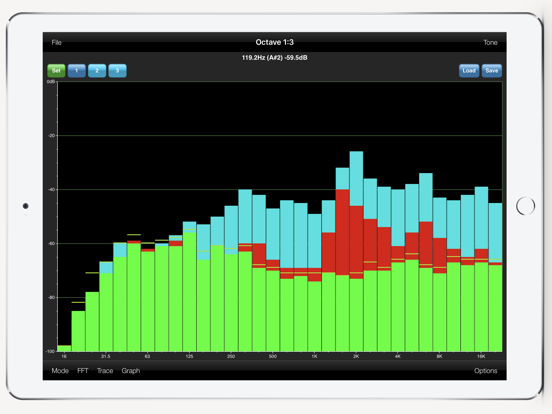Click the Load button
Image resolution: width=552 pixels, height=414 pixels.
click(469, 71)
